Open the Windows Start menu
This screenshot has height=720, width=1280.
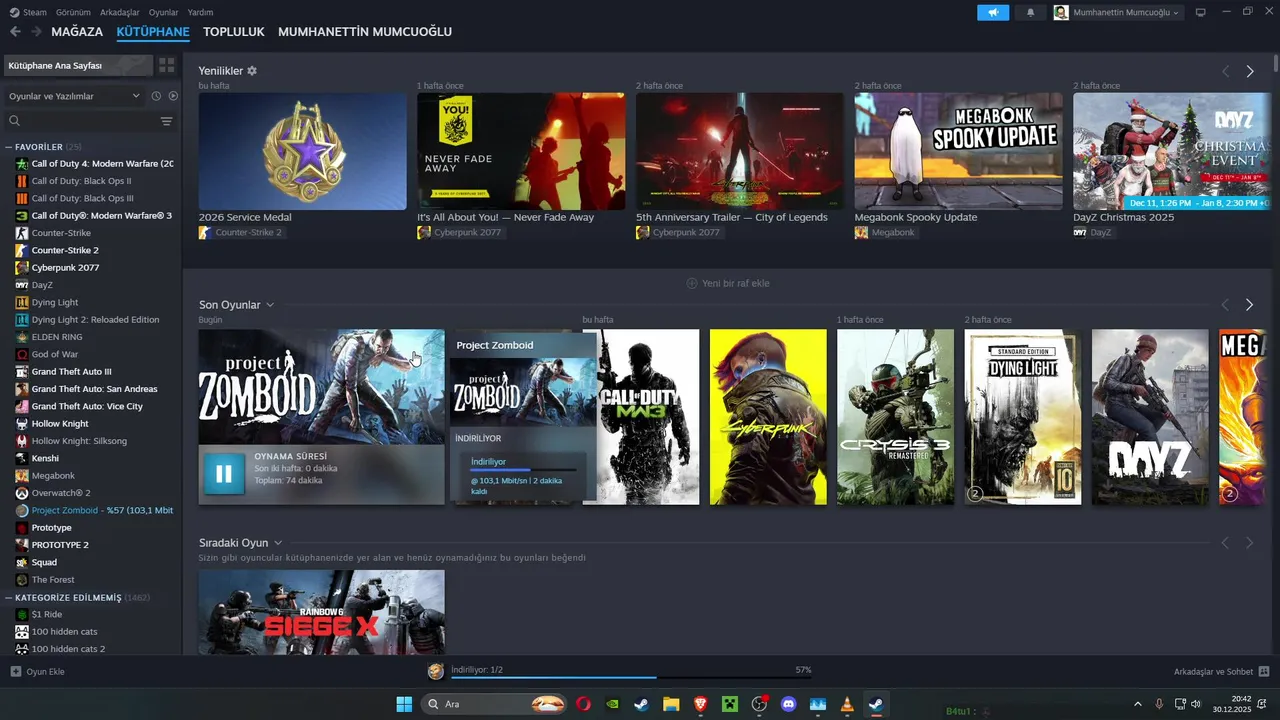point(404,704)
